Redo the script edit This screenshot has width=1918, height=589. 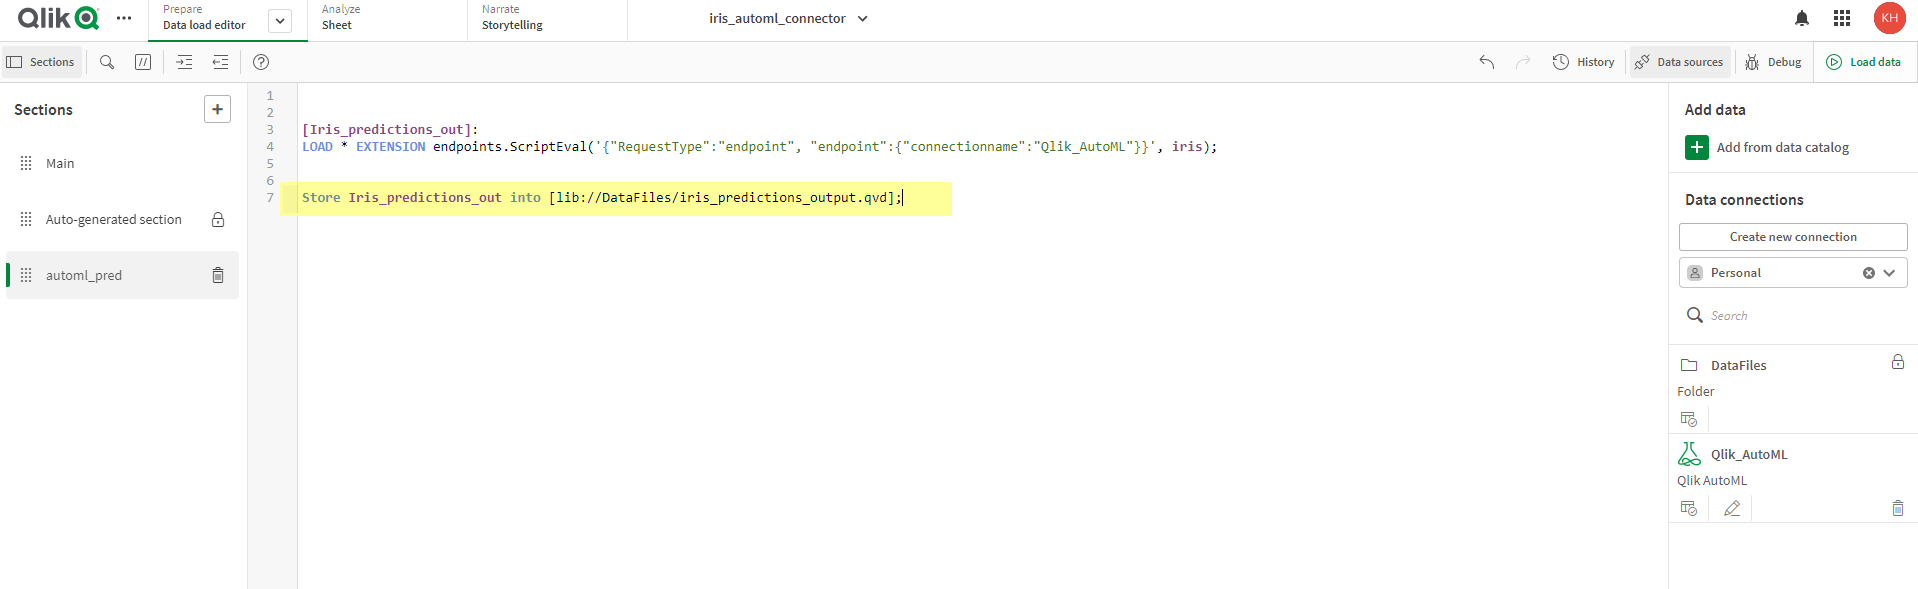click(1523, 62)
